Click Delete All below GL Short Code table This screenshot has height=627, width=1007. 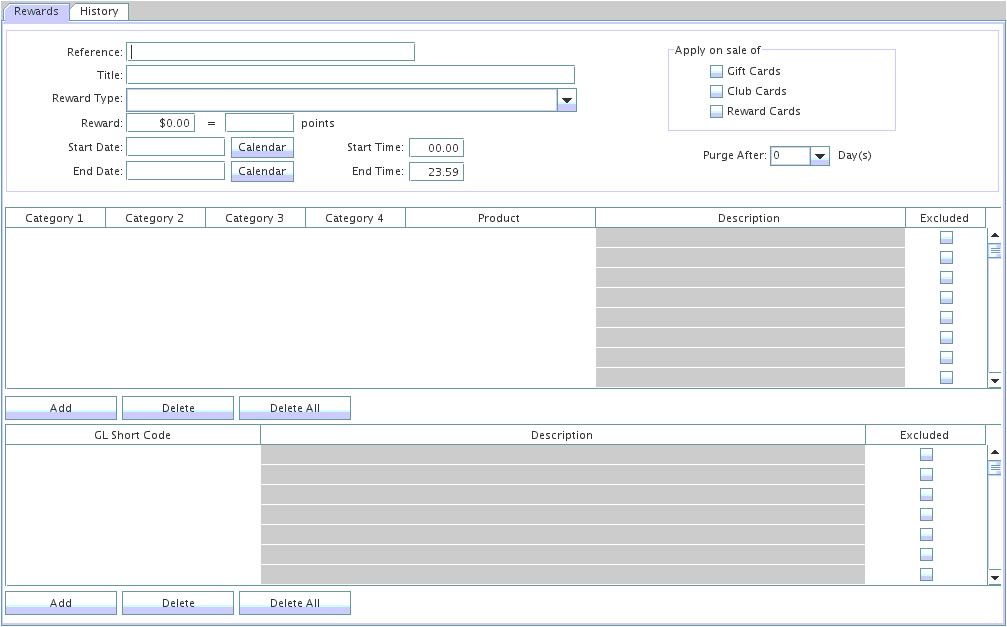click(295, 603)
